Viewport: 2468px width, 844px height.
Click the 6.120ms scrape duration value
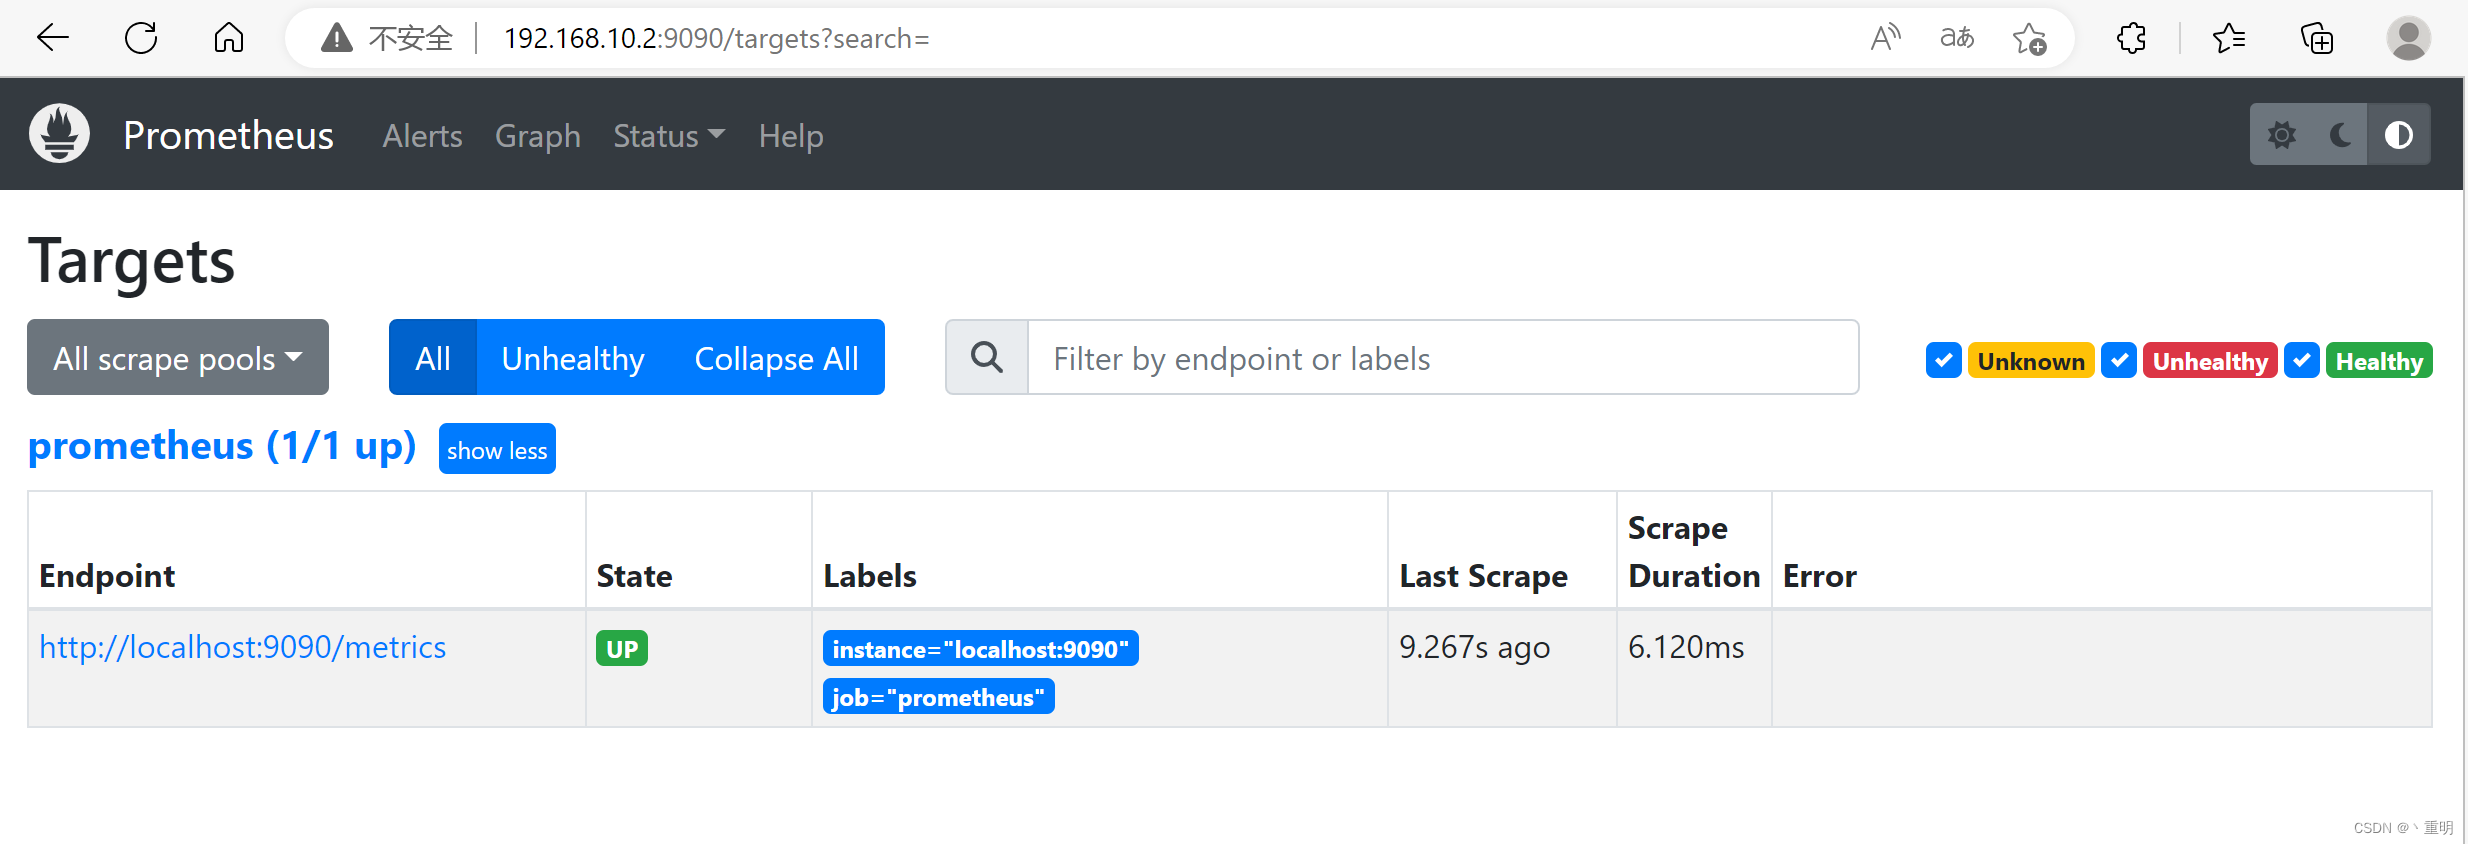point(1686,647)
